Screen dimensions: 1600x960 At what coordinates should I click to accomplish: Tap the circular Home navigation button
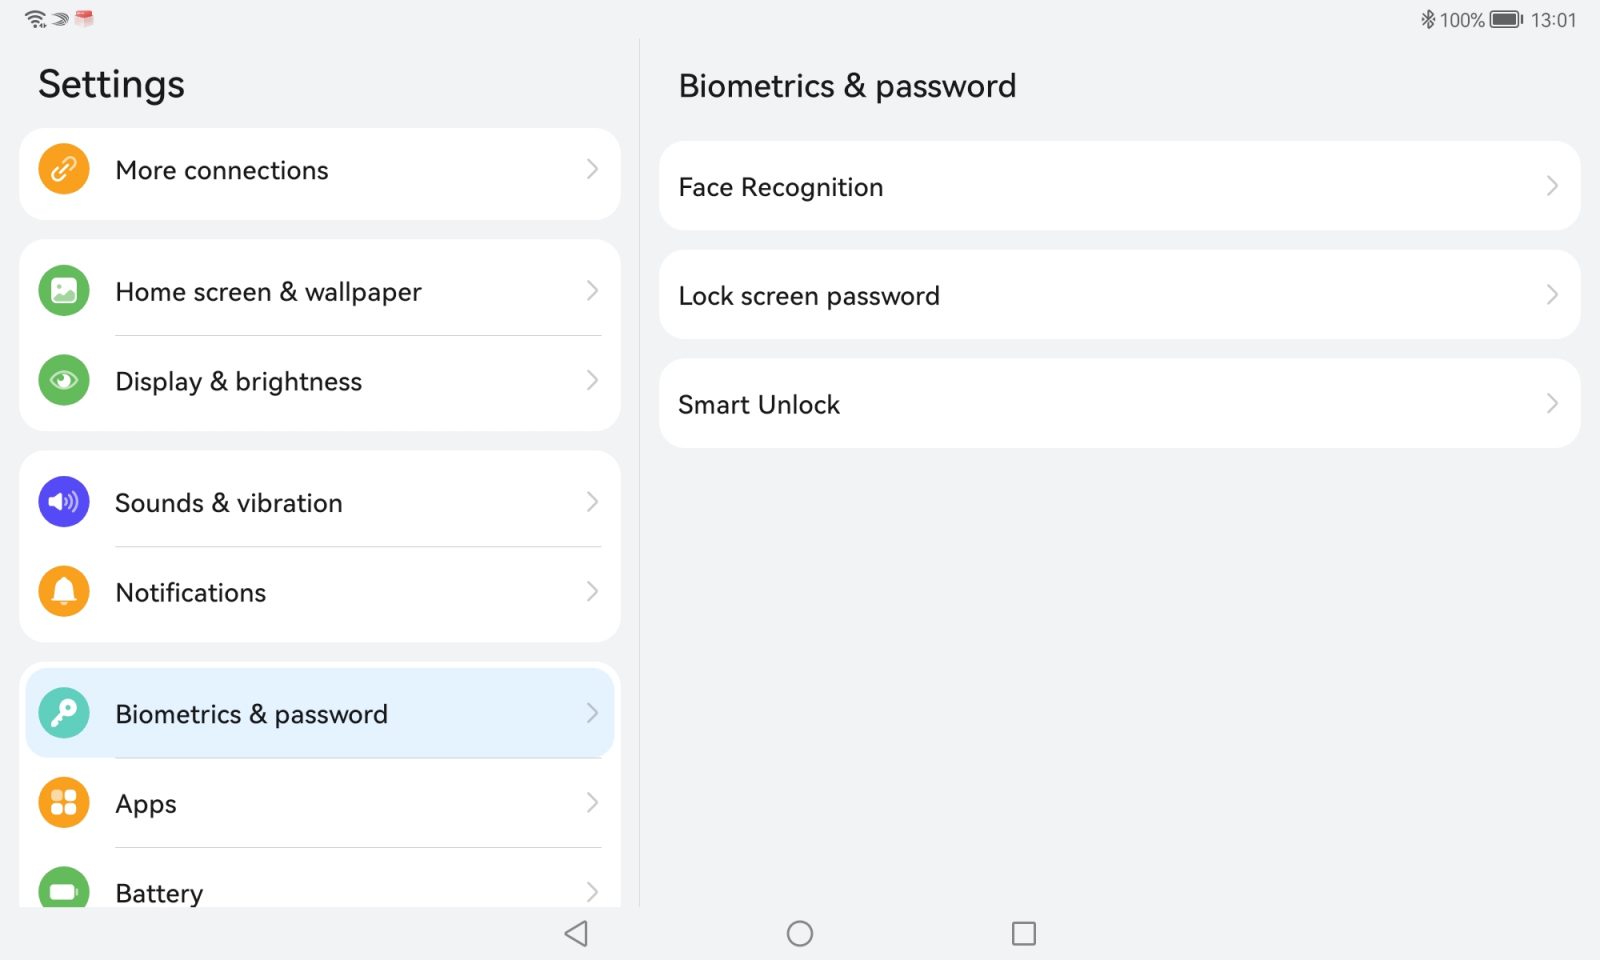[x=800, y=934]
